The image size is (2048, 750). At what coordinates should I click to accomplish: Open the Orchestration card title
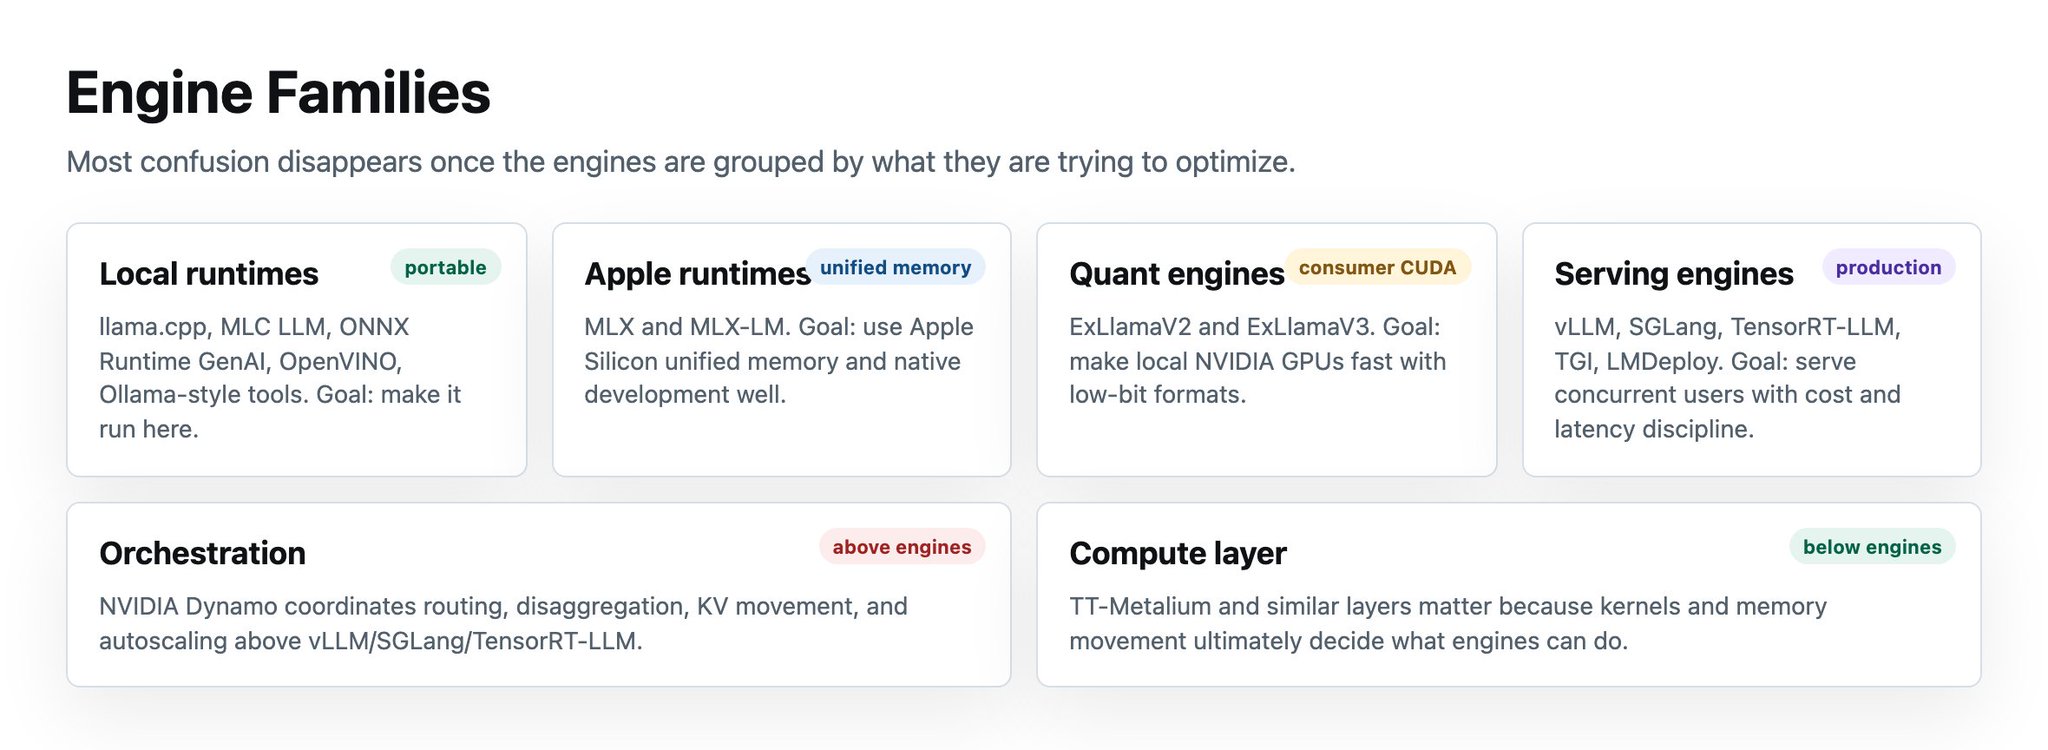click(202, 553)
